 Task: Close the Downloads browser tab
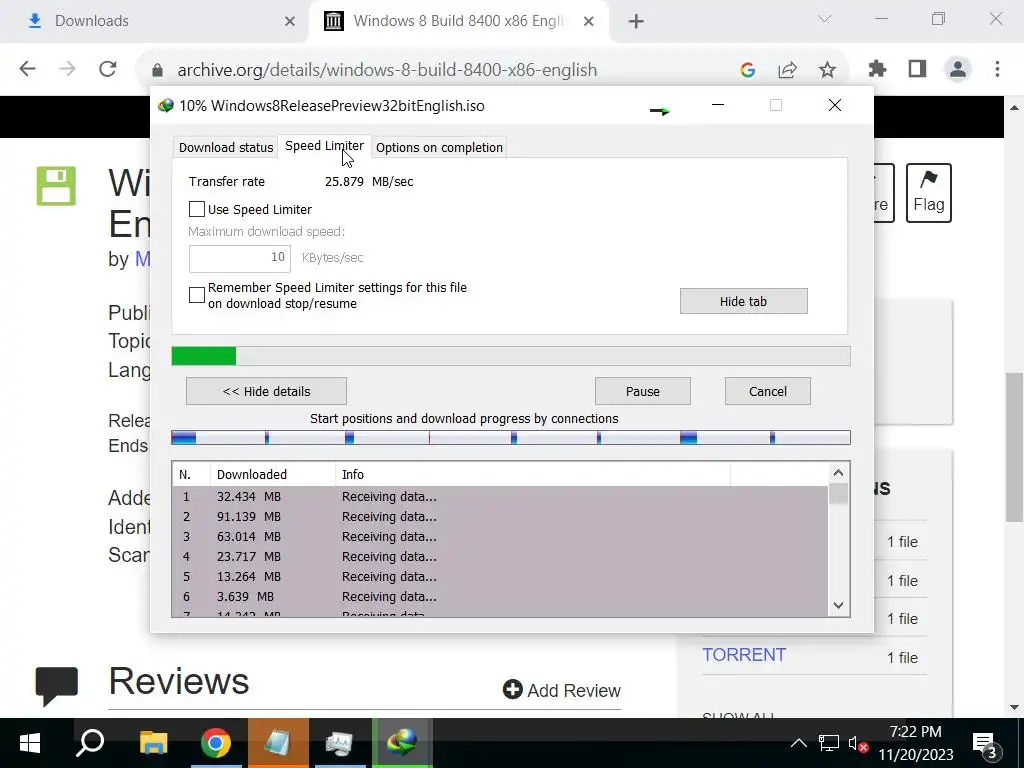point(290,22)
